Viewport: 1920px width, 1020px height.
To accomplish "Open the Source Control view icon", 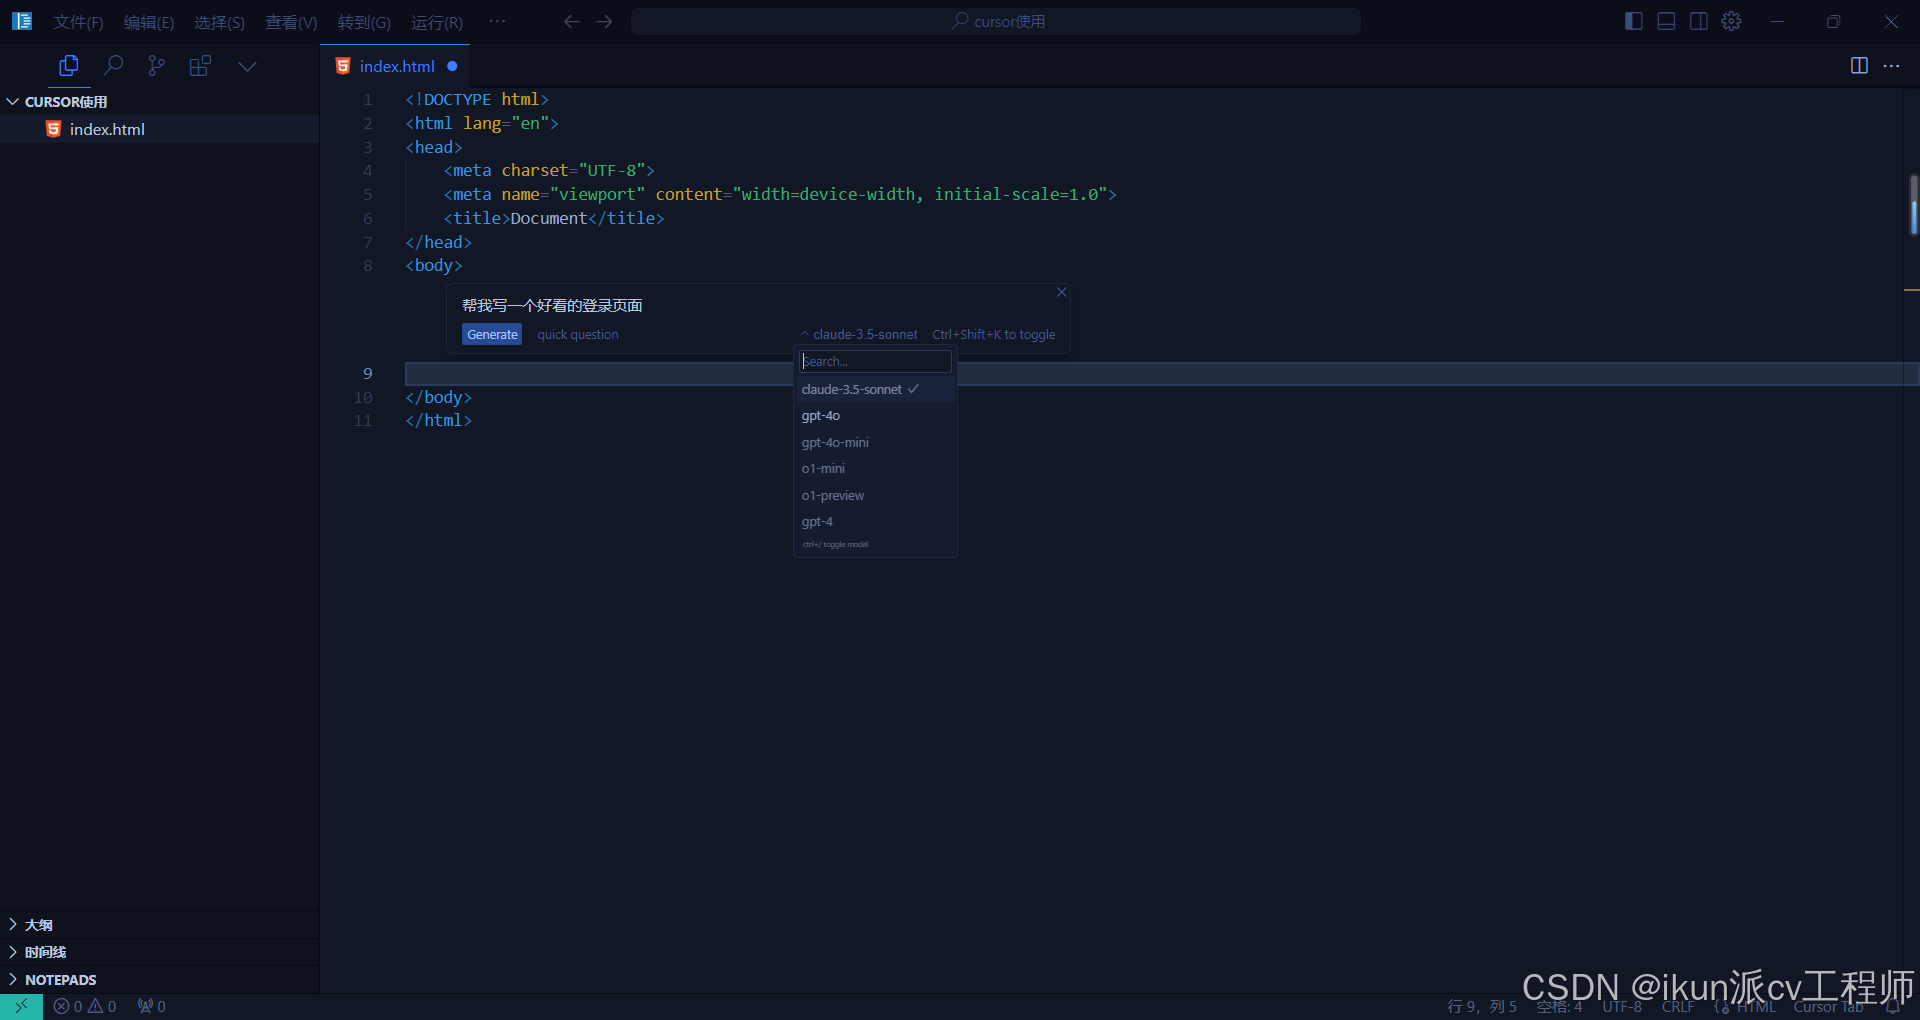I will click(157, 66).
